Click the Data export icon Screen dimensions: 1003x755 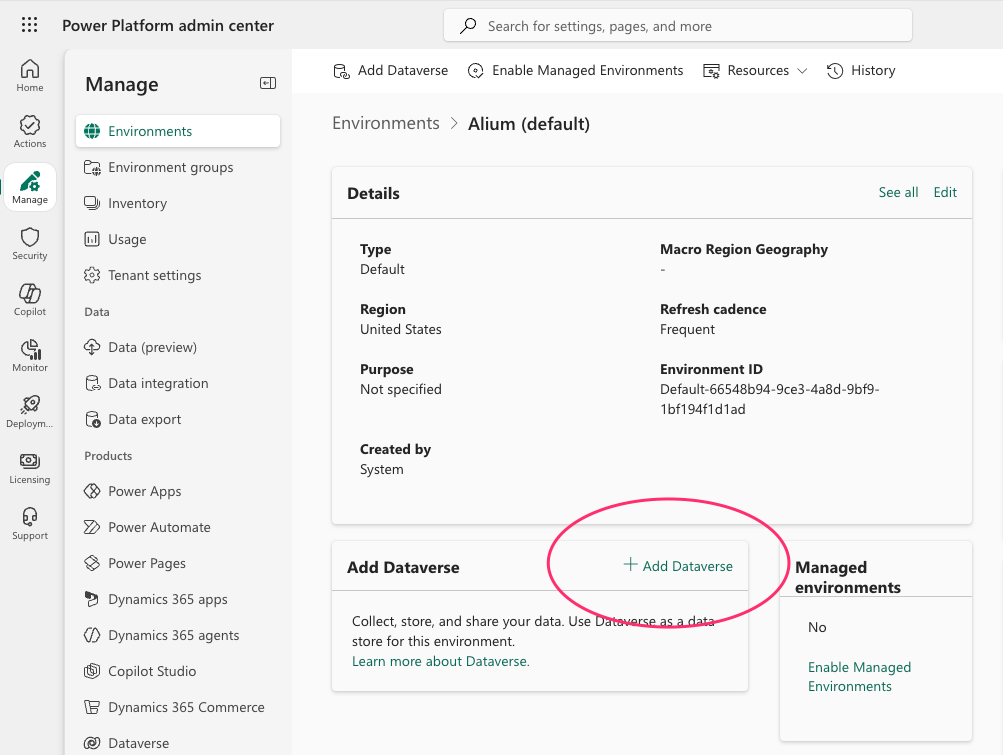(93, 419)
